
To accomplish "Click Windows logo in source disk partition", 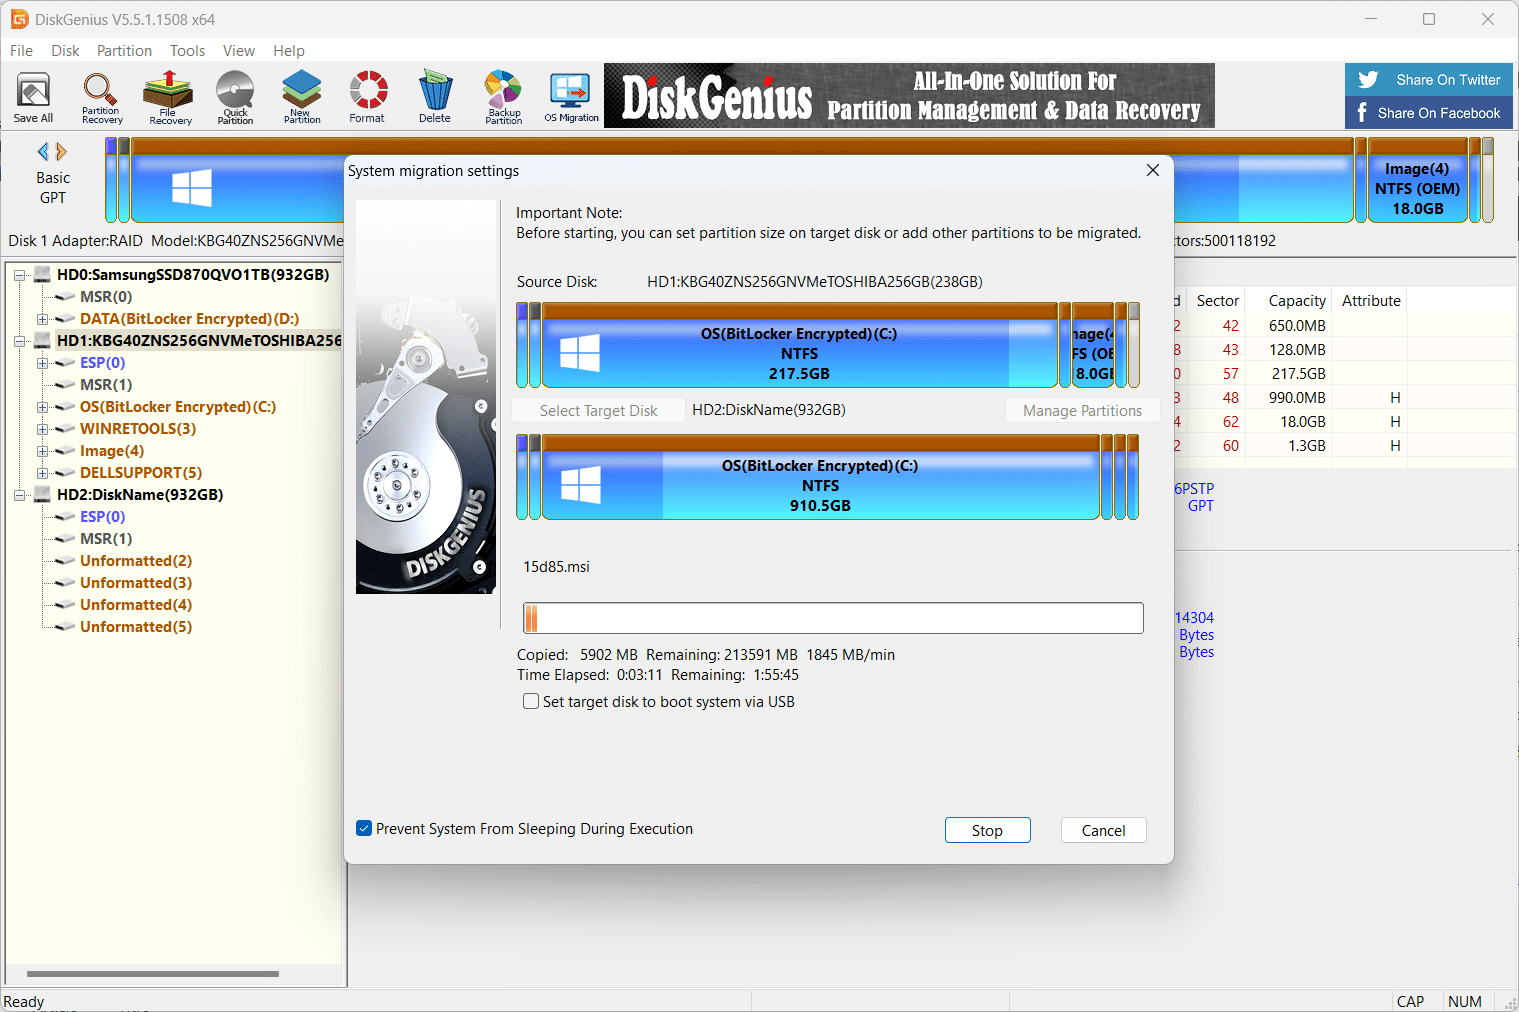I will (x=580, y=353).
